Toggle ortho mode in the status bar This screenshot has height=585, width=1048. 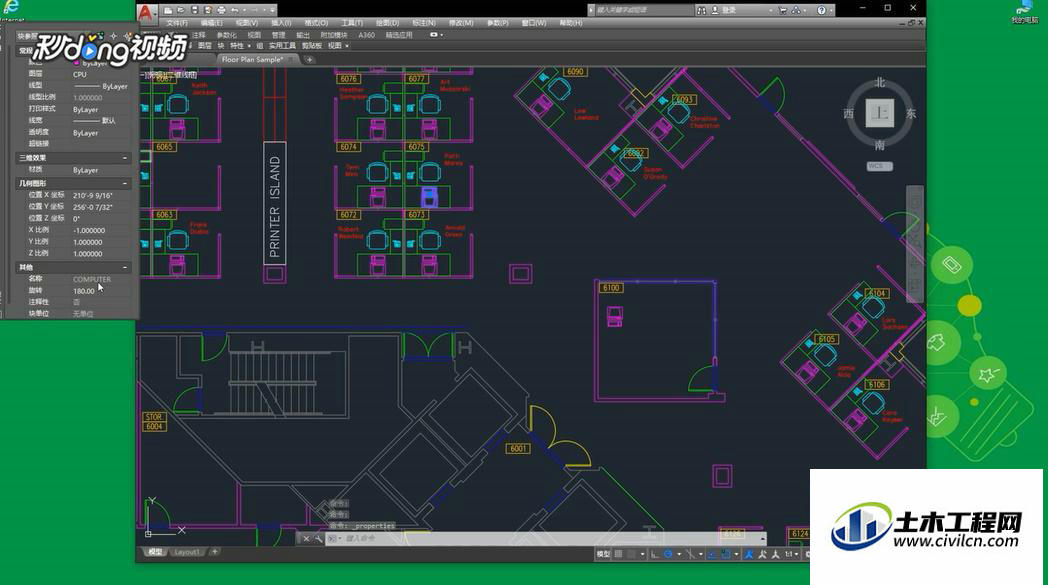click(655, 554)
